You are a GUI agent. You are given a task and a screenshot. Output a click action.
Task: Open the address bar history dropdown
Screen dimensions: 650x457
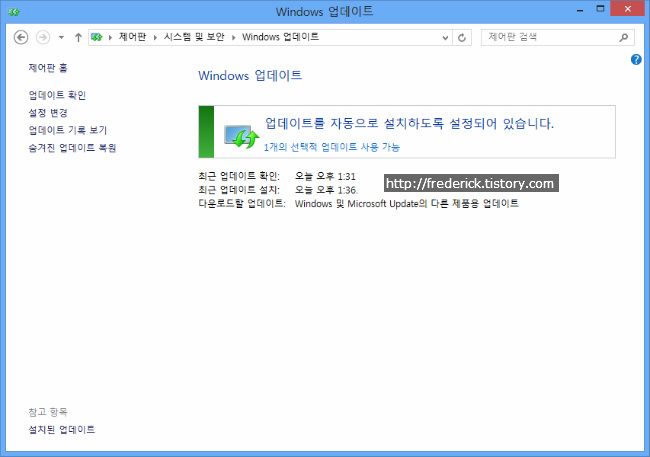pos(445,38)
